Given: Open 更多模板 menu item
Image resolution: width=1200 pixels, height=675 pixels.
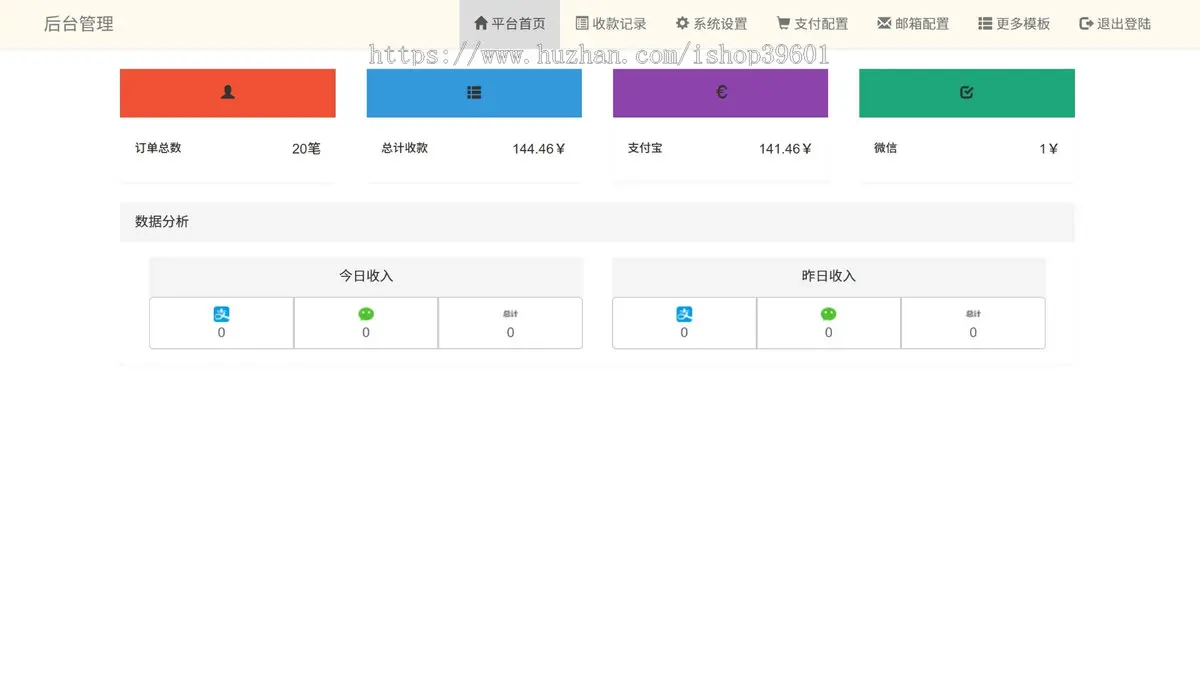Looking at the screenshot, I should (x=1014, y=24).
